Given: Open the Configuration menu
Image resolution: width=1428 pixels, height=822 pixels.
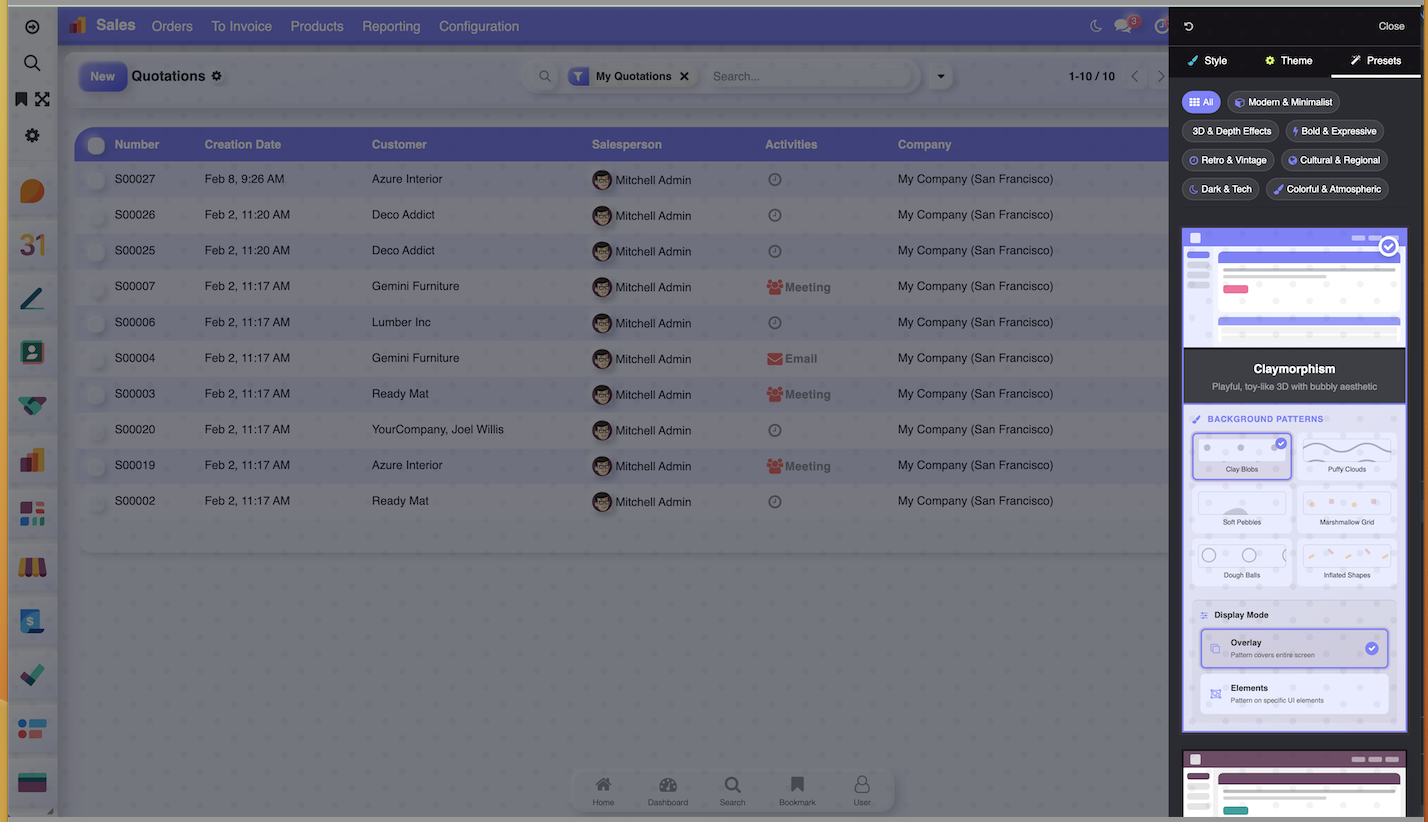Looking at the screenshot, I should click(x=479, y=26).
